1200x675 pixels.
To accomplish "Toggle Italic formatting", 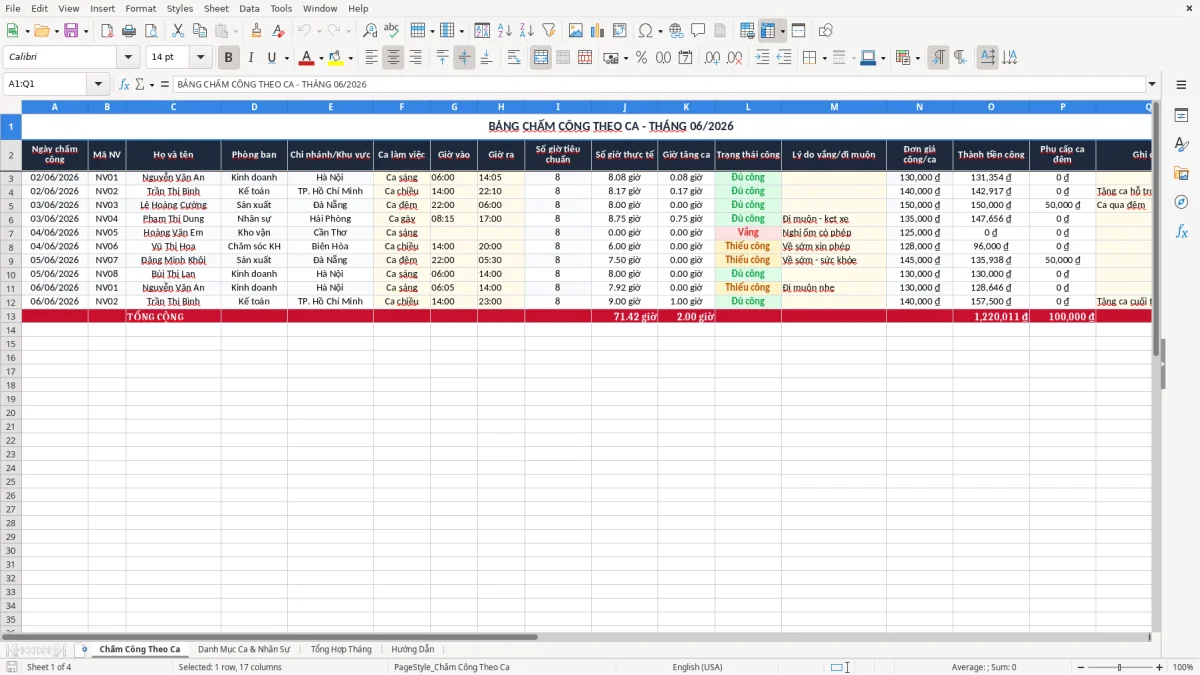I will click(x=250, y=58).
